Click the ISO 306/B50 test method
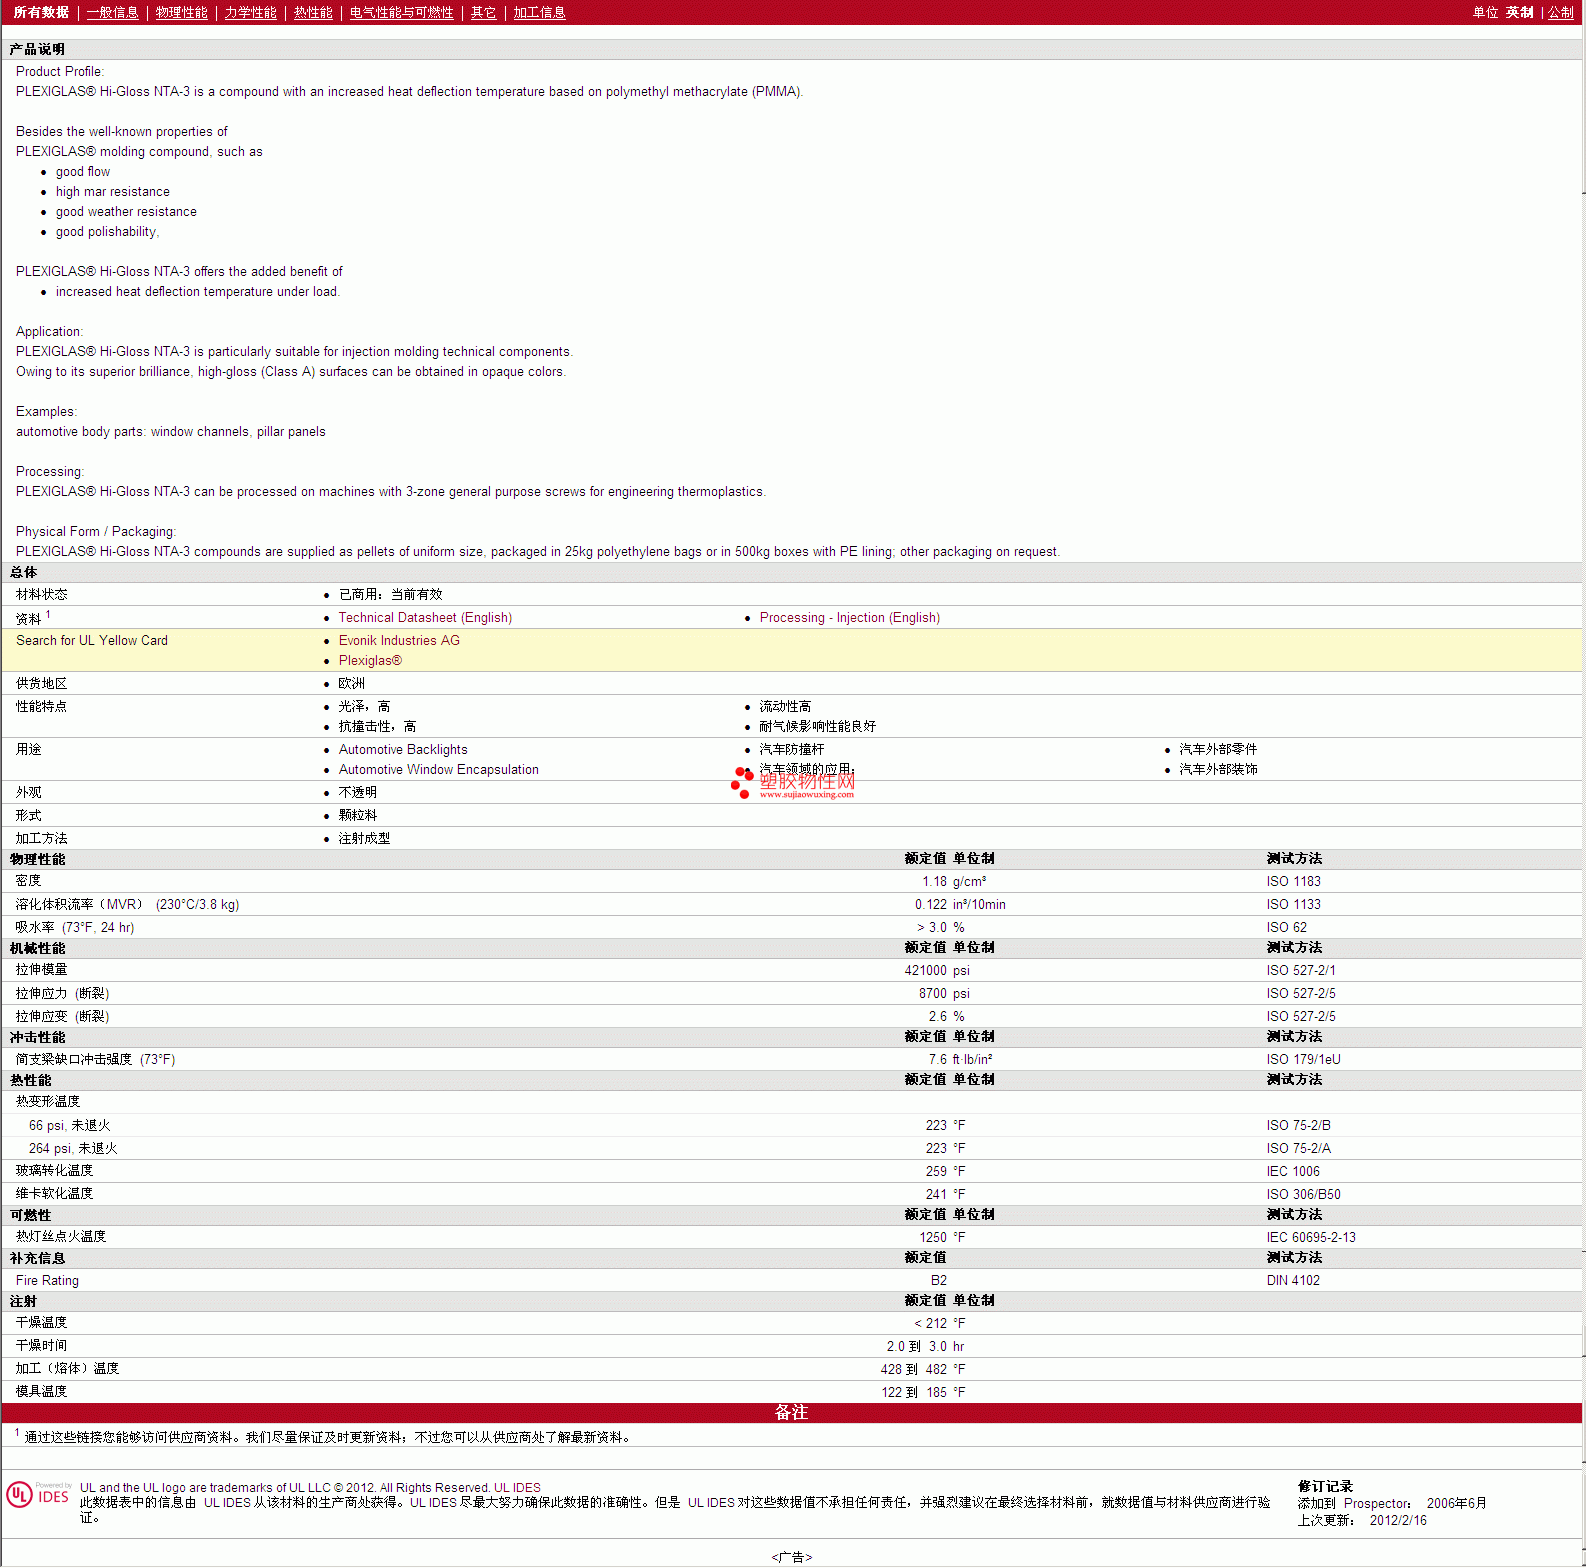The height and width of the screenshot is (1568, 1586). pyautogui.click(x=1303, y=1195)
